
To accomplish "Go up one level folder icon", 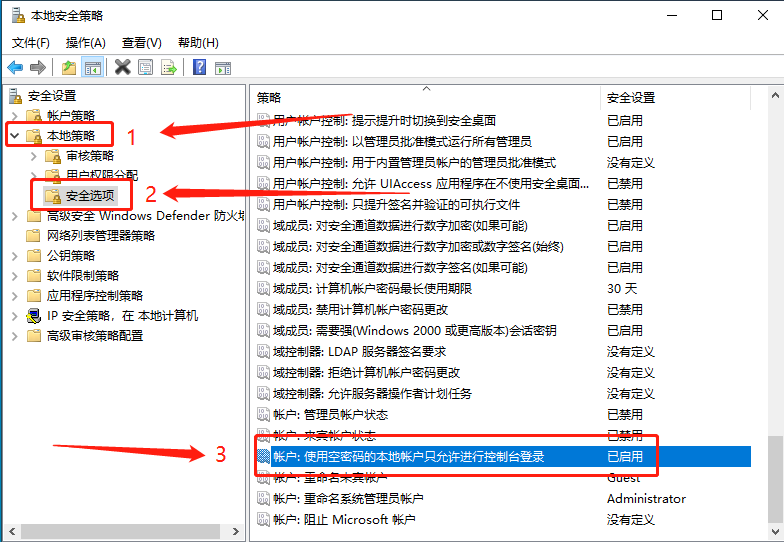I will (69, 68).
